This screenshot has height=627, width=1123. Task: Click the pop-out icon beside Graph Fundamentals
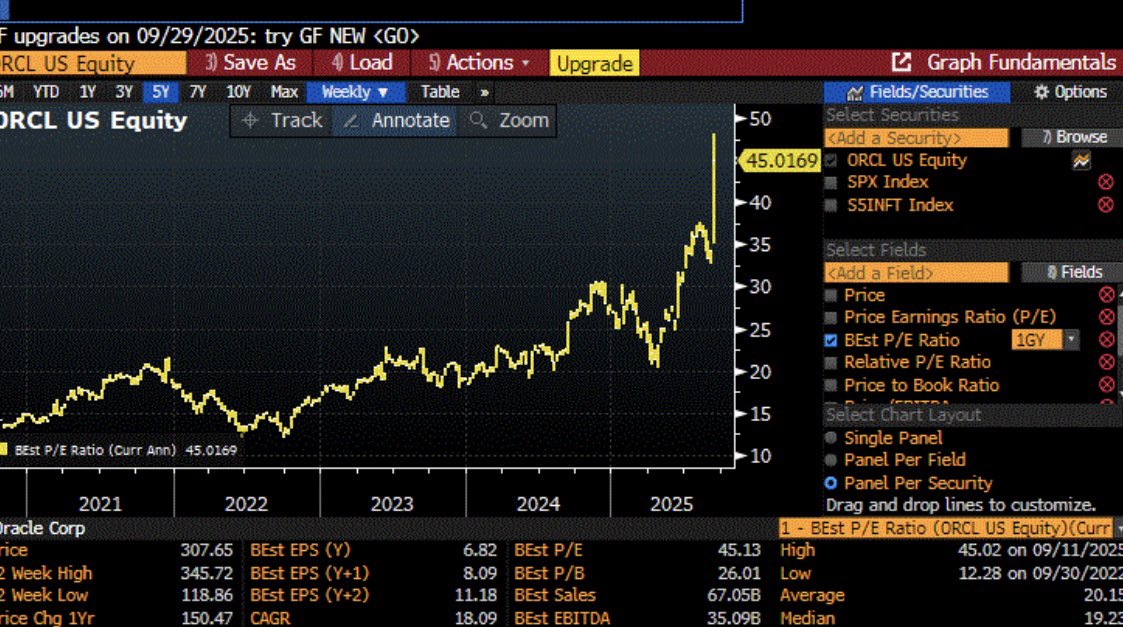[x=901, y=62]
